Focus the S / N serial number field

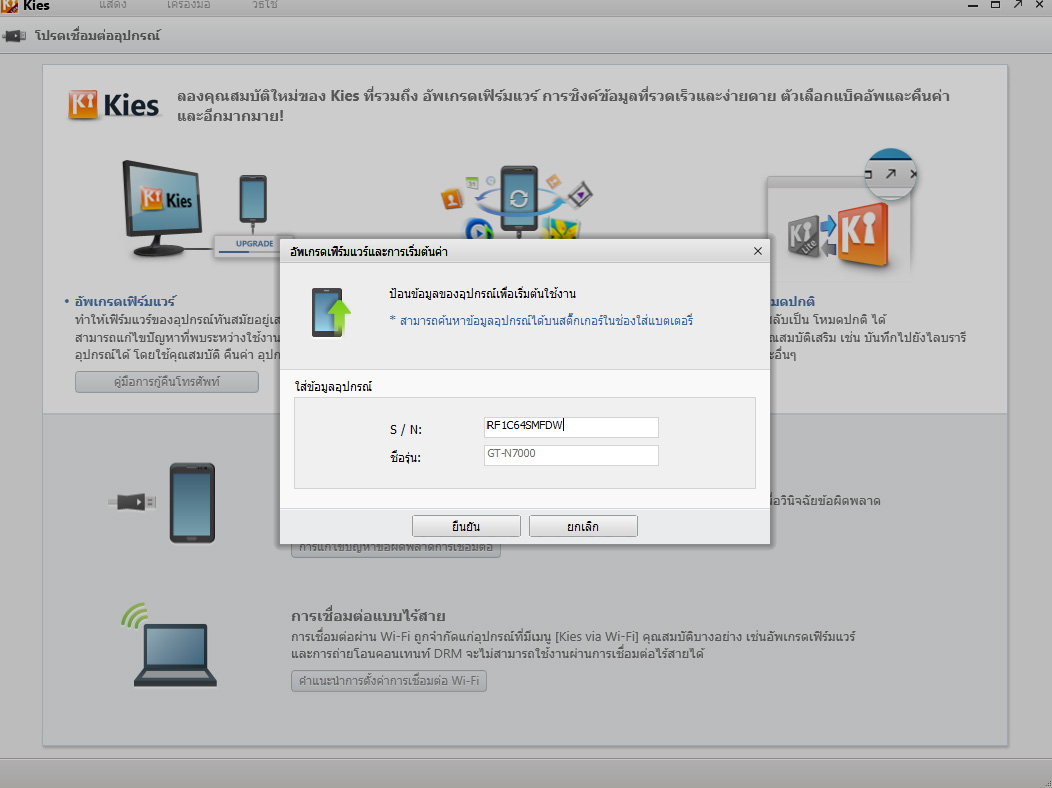pos(571,427)
